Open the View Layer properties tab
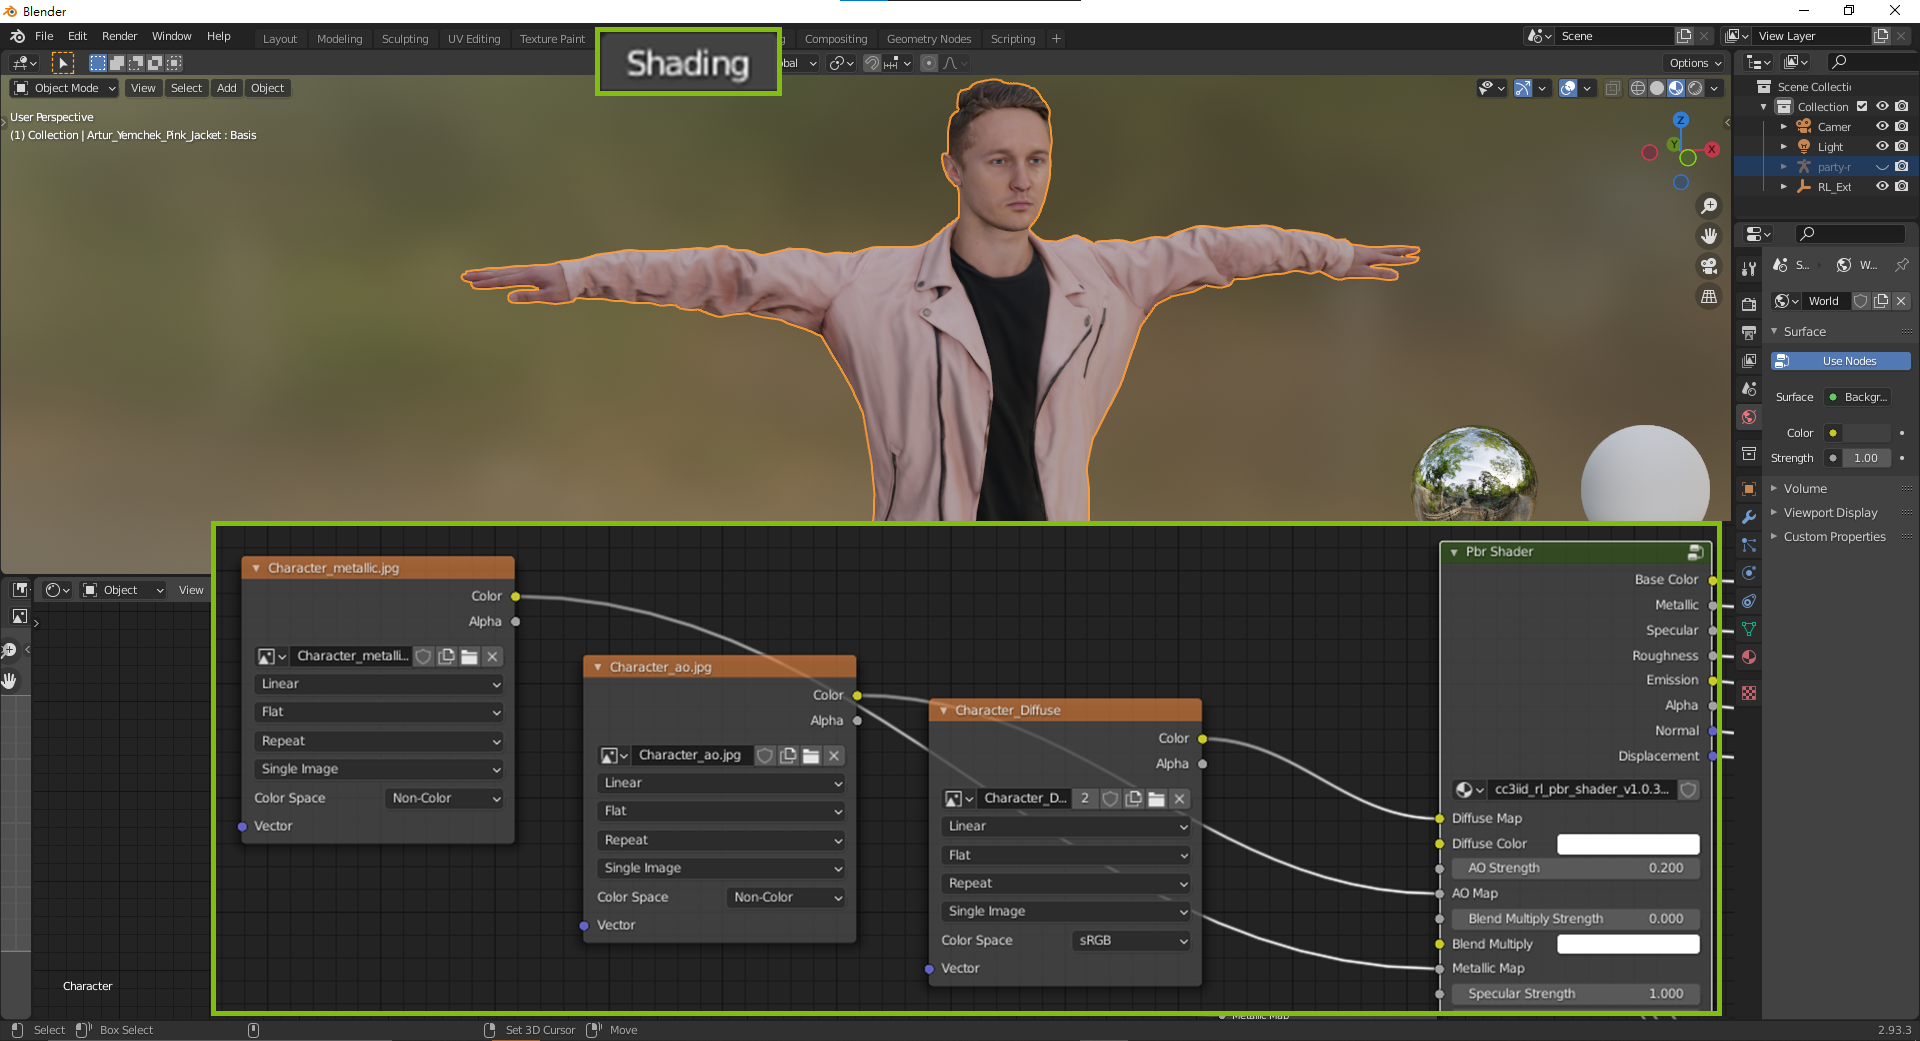 tap(1749, 360)
